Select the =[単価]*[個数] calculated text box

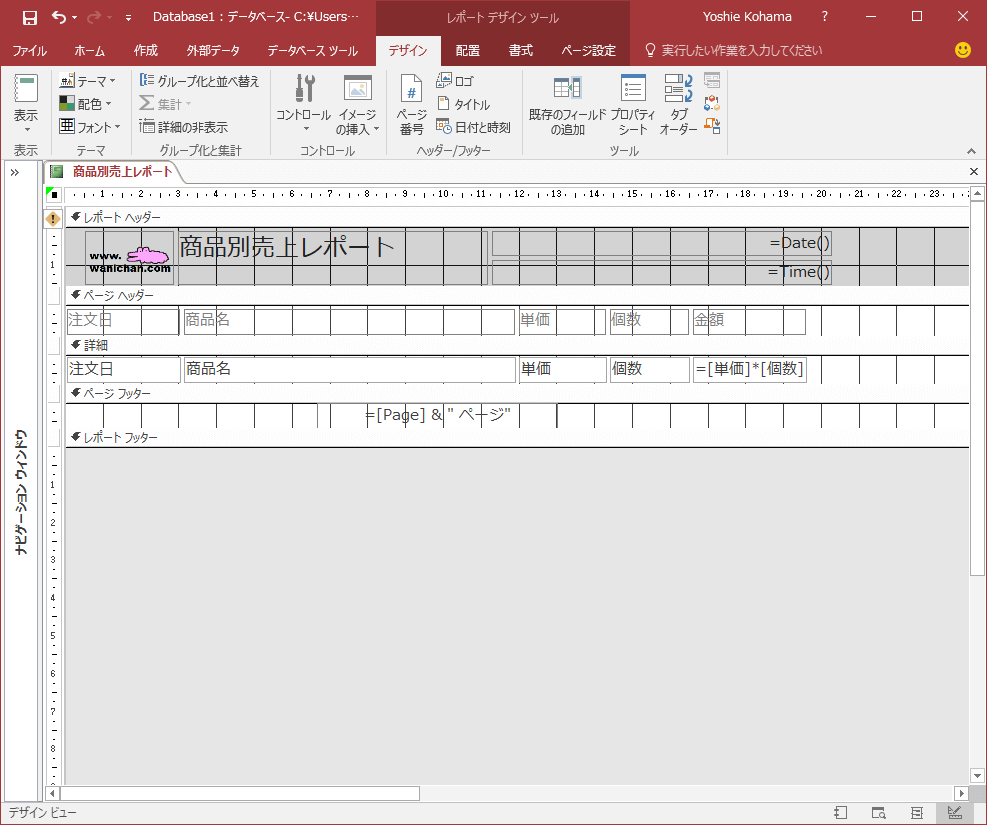[749, 369]
